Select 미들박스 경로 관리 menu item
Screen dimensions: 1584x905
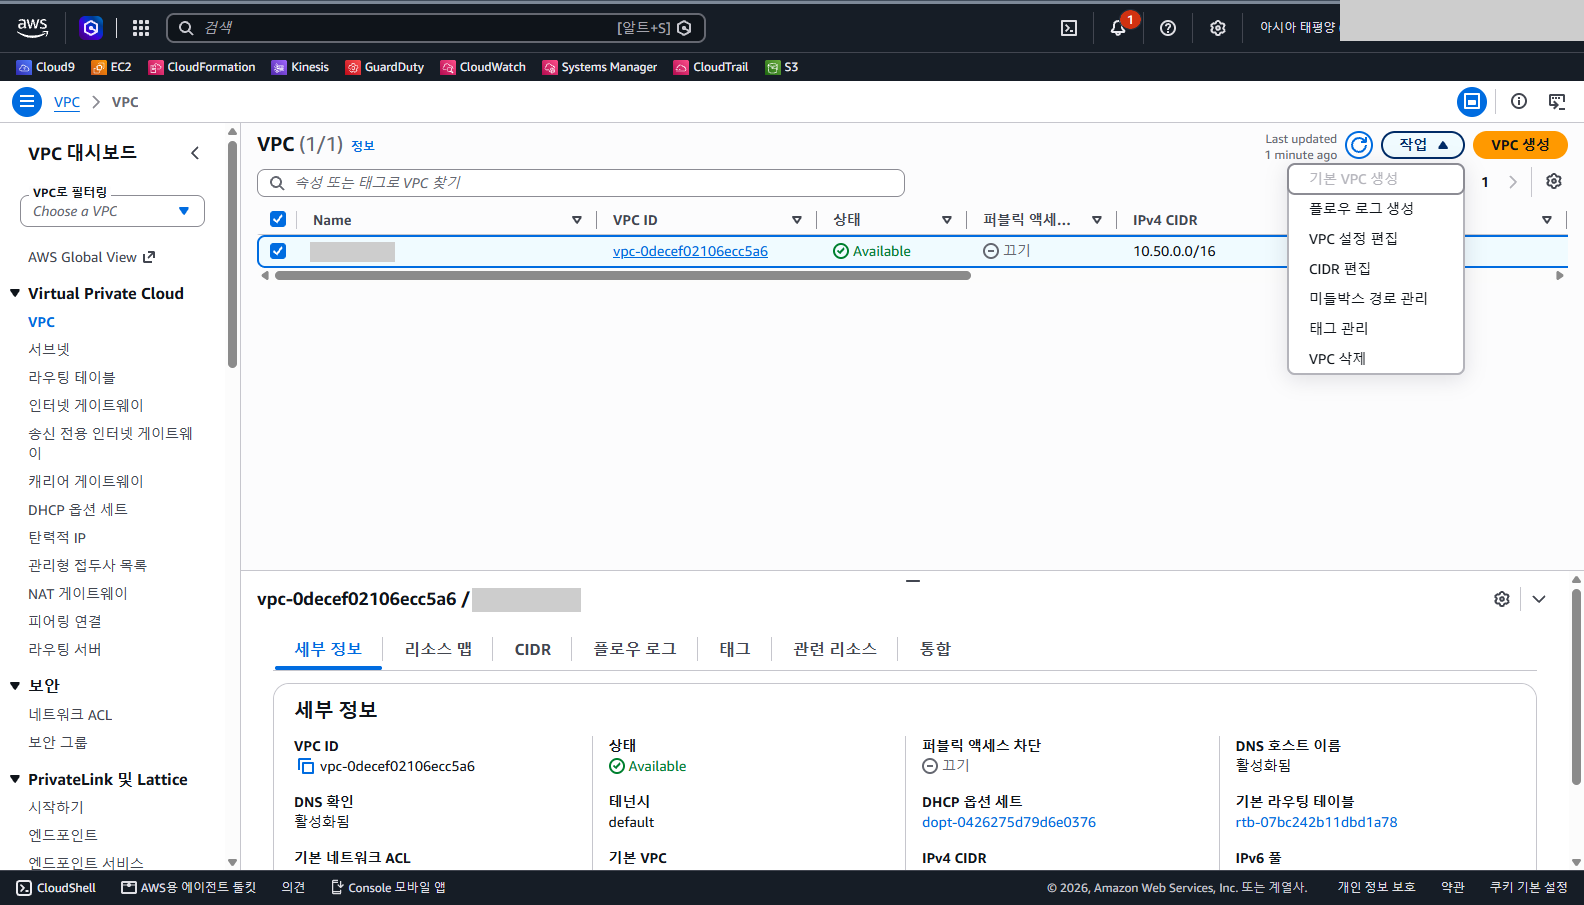pyautogui.click(x=1376, y=298)
